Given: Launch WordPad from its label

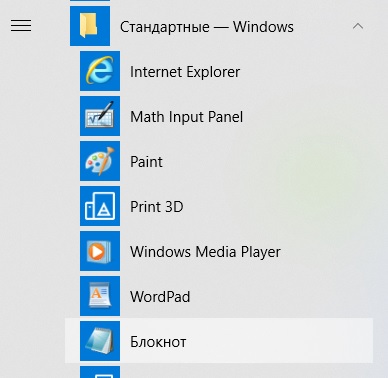Looking at the screenshot, I should pyautogui.click(x=160, y=297).
